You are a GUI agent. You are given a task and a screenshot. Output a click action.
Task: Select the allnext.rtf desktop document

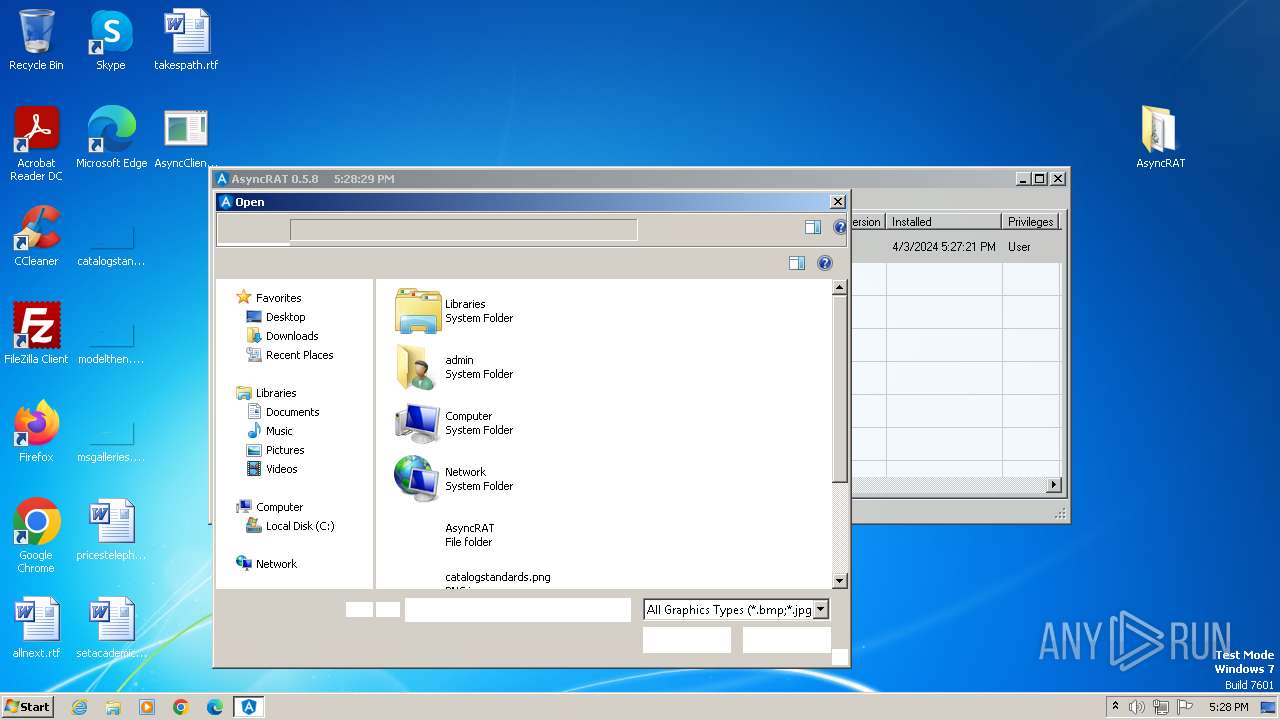[36, 628]
